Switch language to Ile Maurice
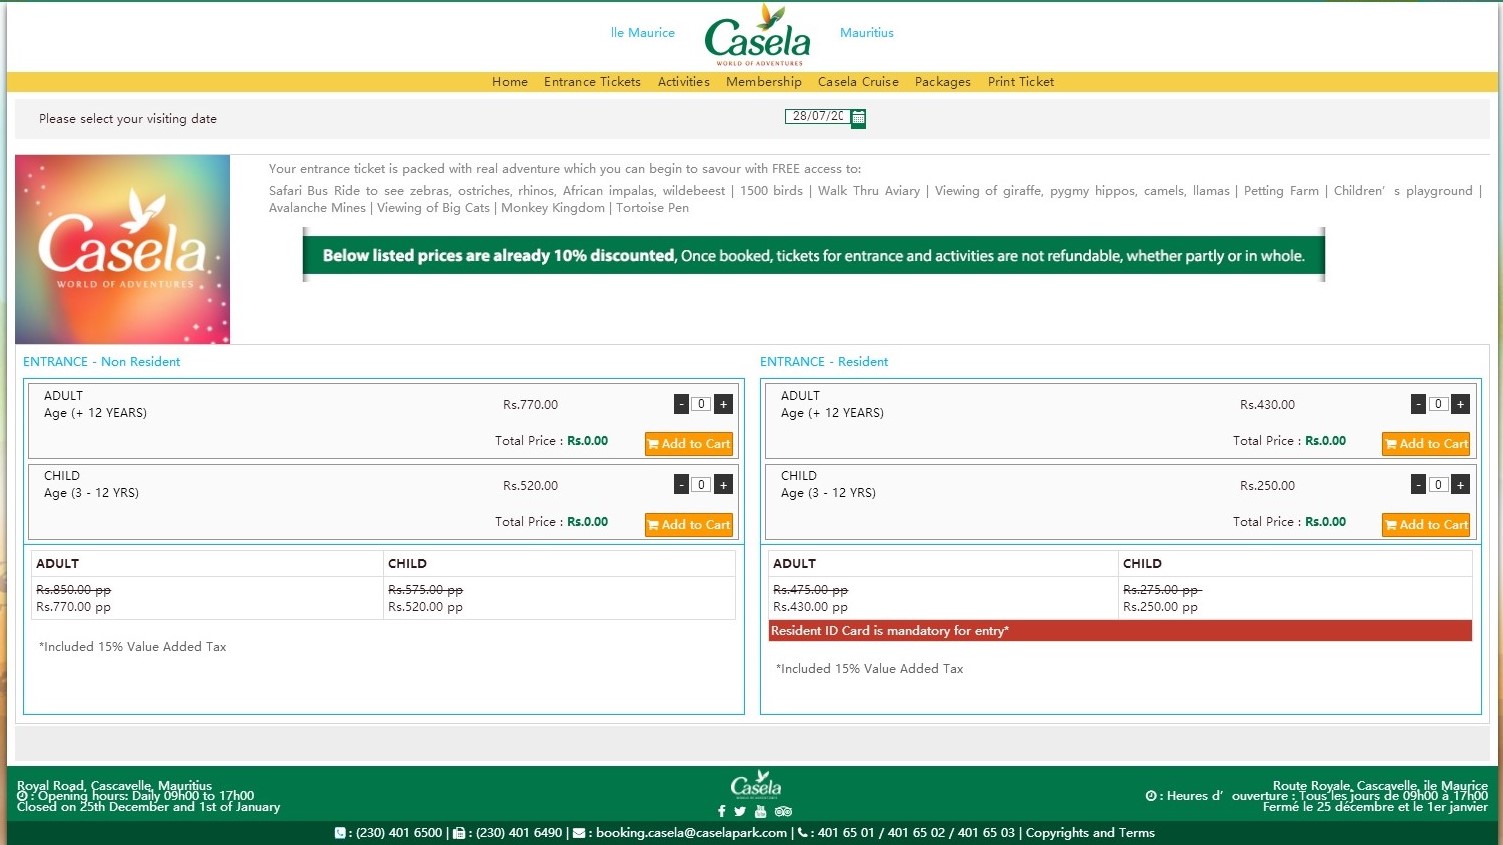 (x=643, y=33)
